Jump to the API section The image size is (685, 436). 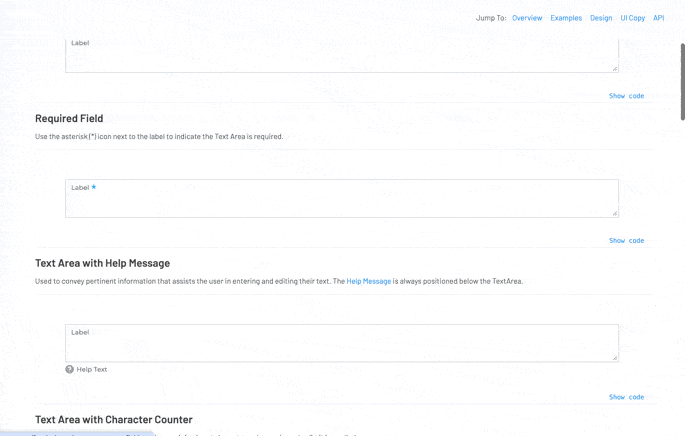click(x=658, y=18)
